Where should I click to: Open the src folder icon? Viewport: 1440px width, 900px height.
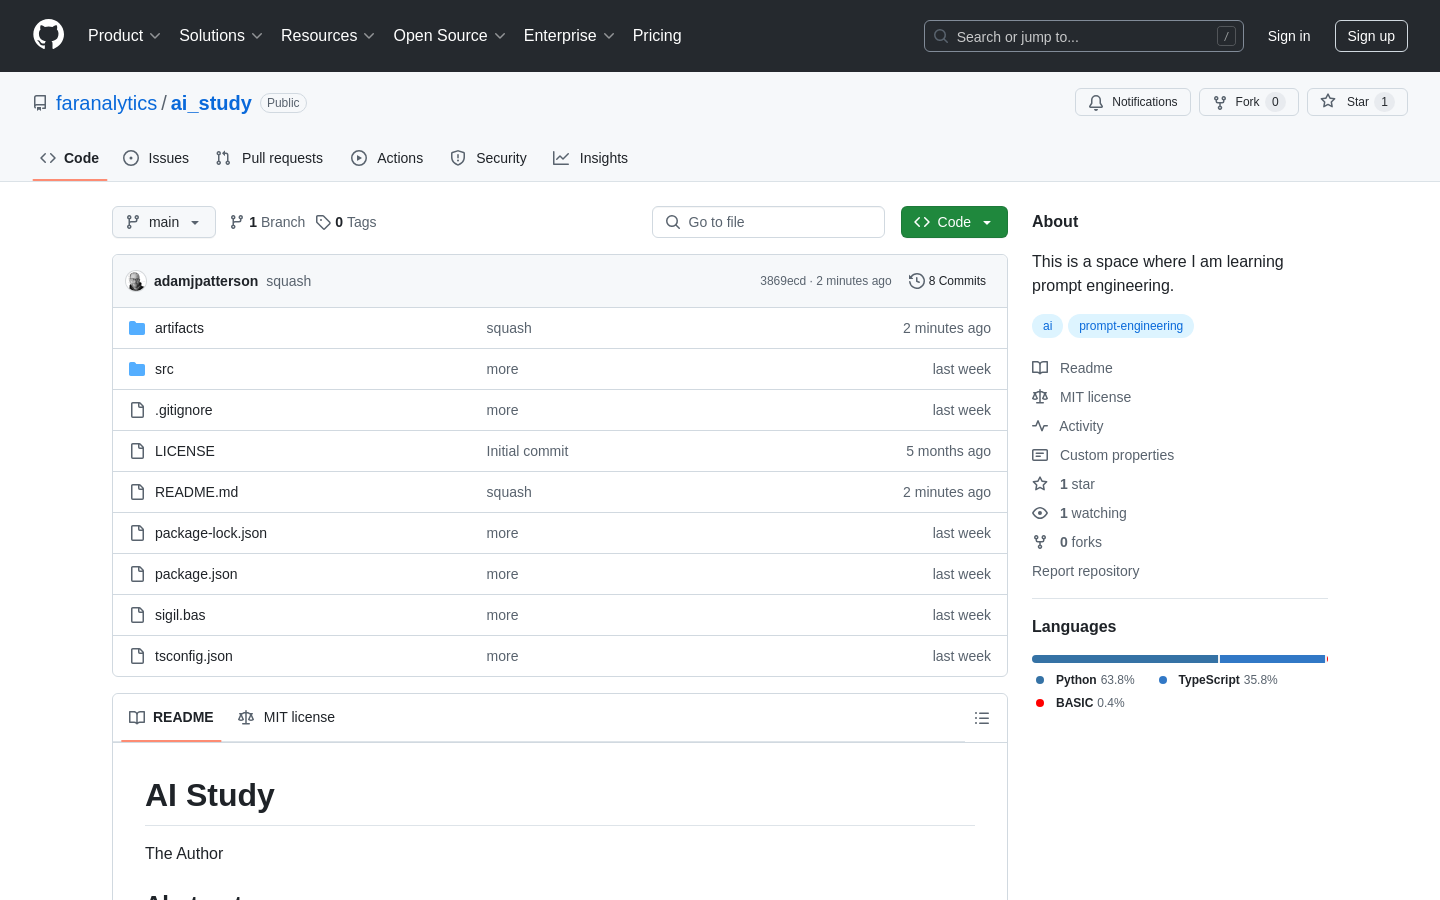137,369
